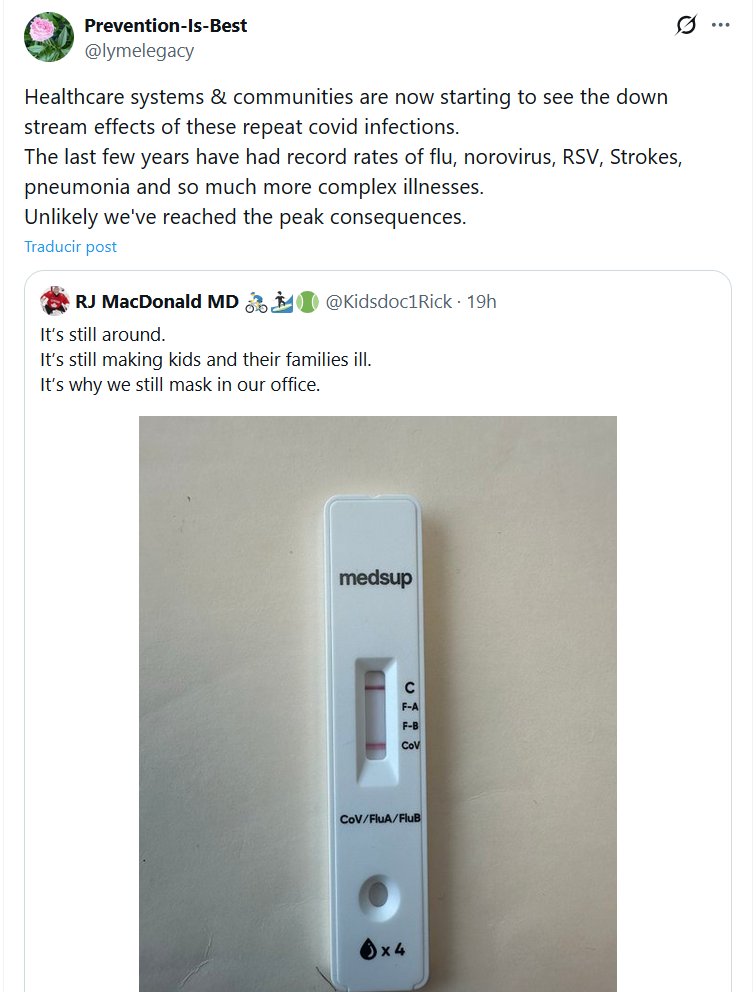This screenshot has height=992, width=756.
Task: Open the three-dot more options menu
Action: 720,26
